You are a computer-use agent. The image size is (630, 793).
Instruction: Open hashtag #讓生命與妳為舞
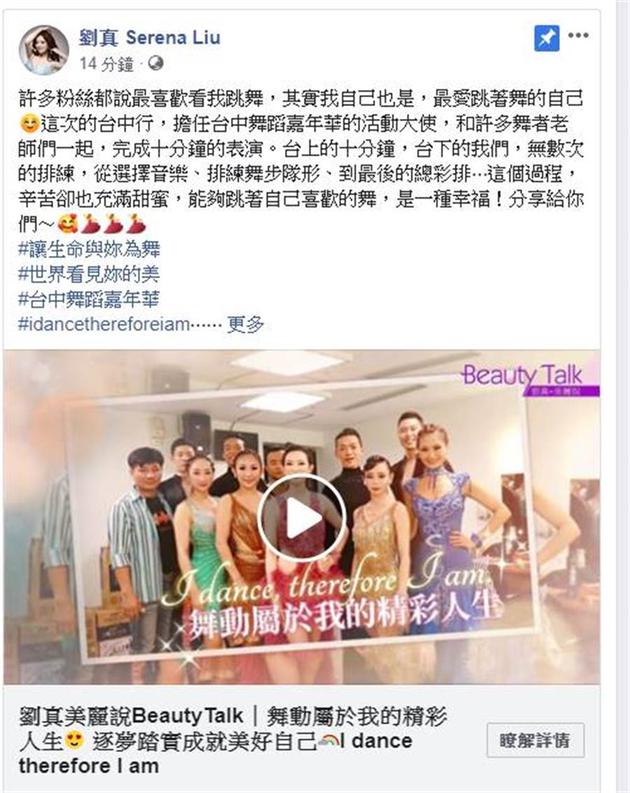tap(89, 249)
